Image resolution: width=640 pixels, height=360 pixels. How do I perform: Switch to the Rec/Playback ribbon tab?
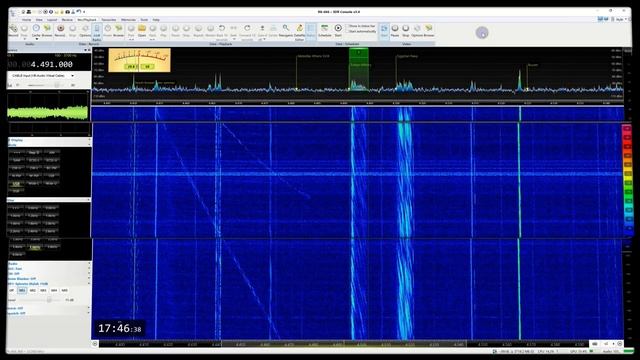tap(87, 20)
